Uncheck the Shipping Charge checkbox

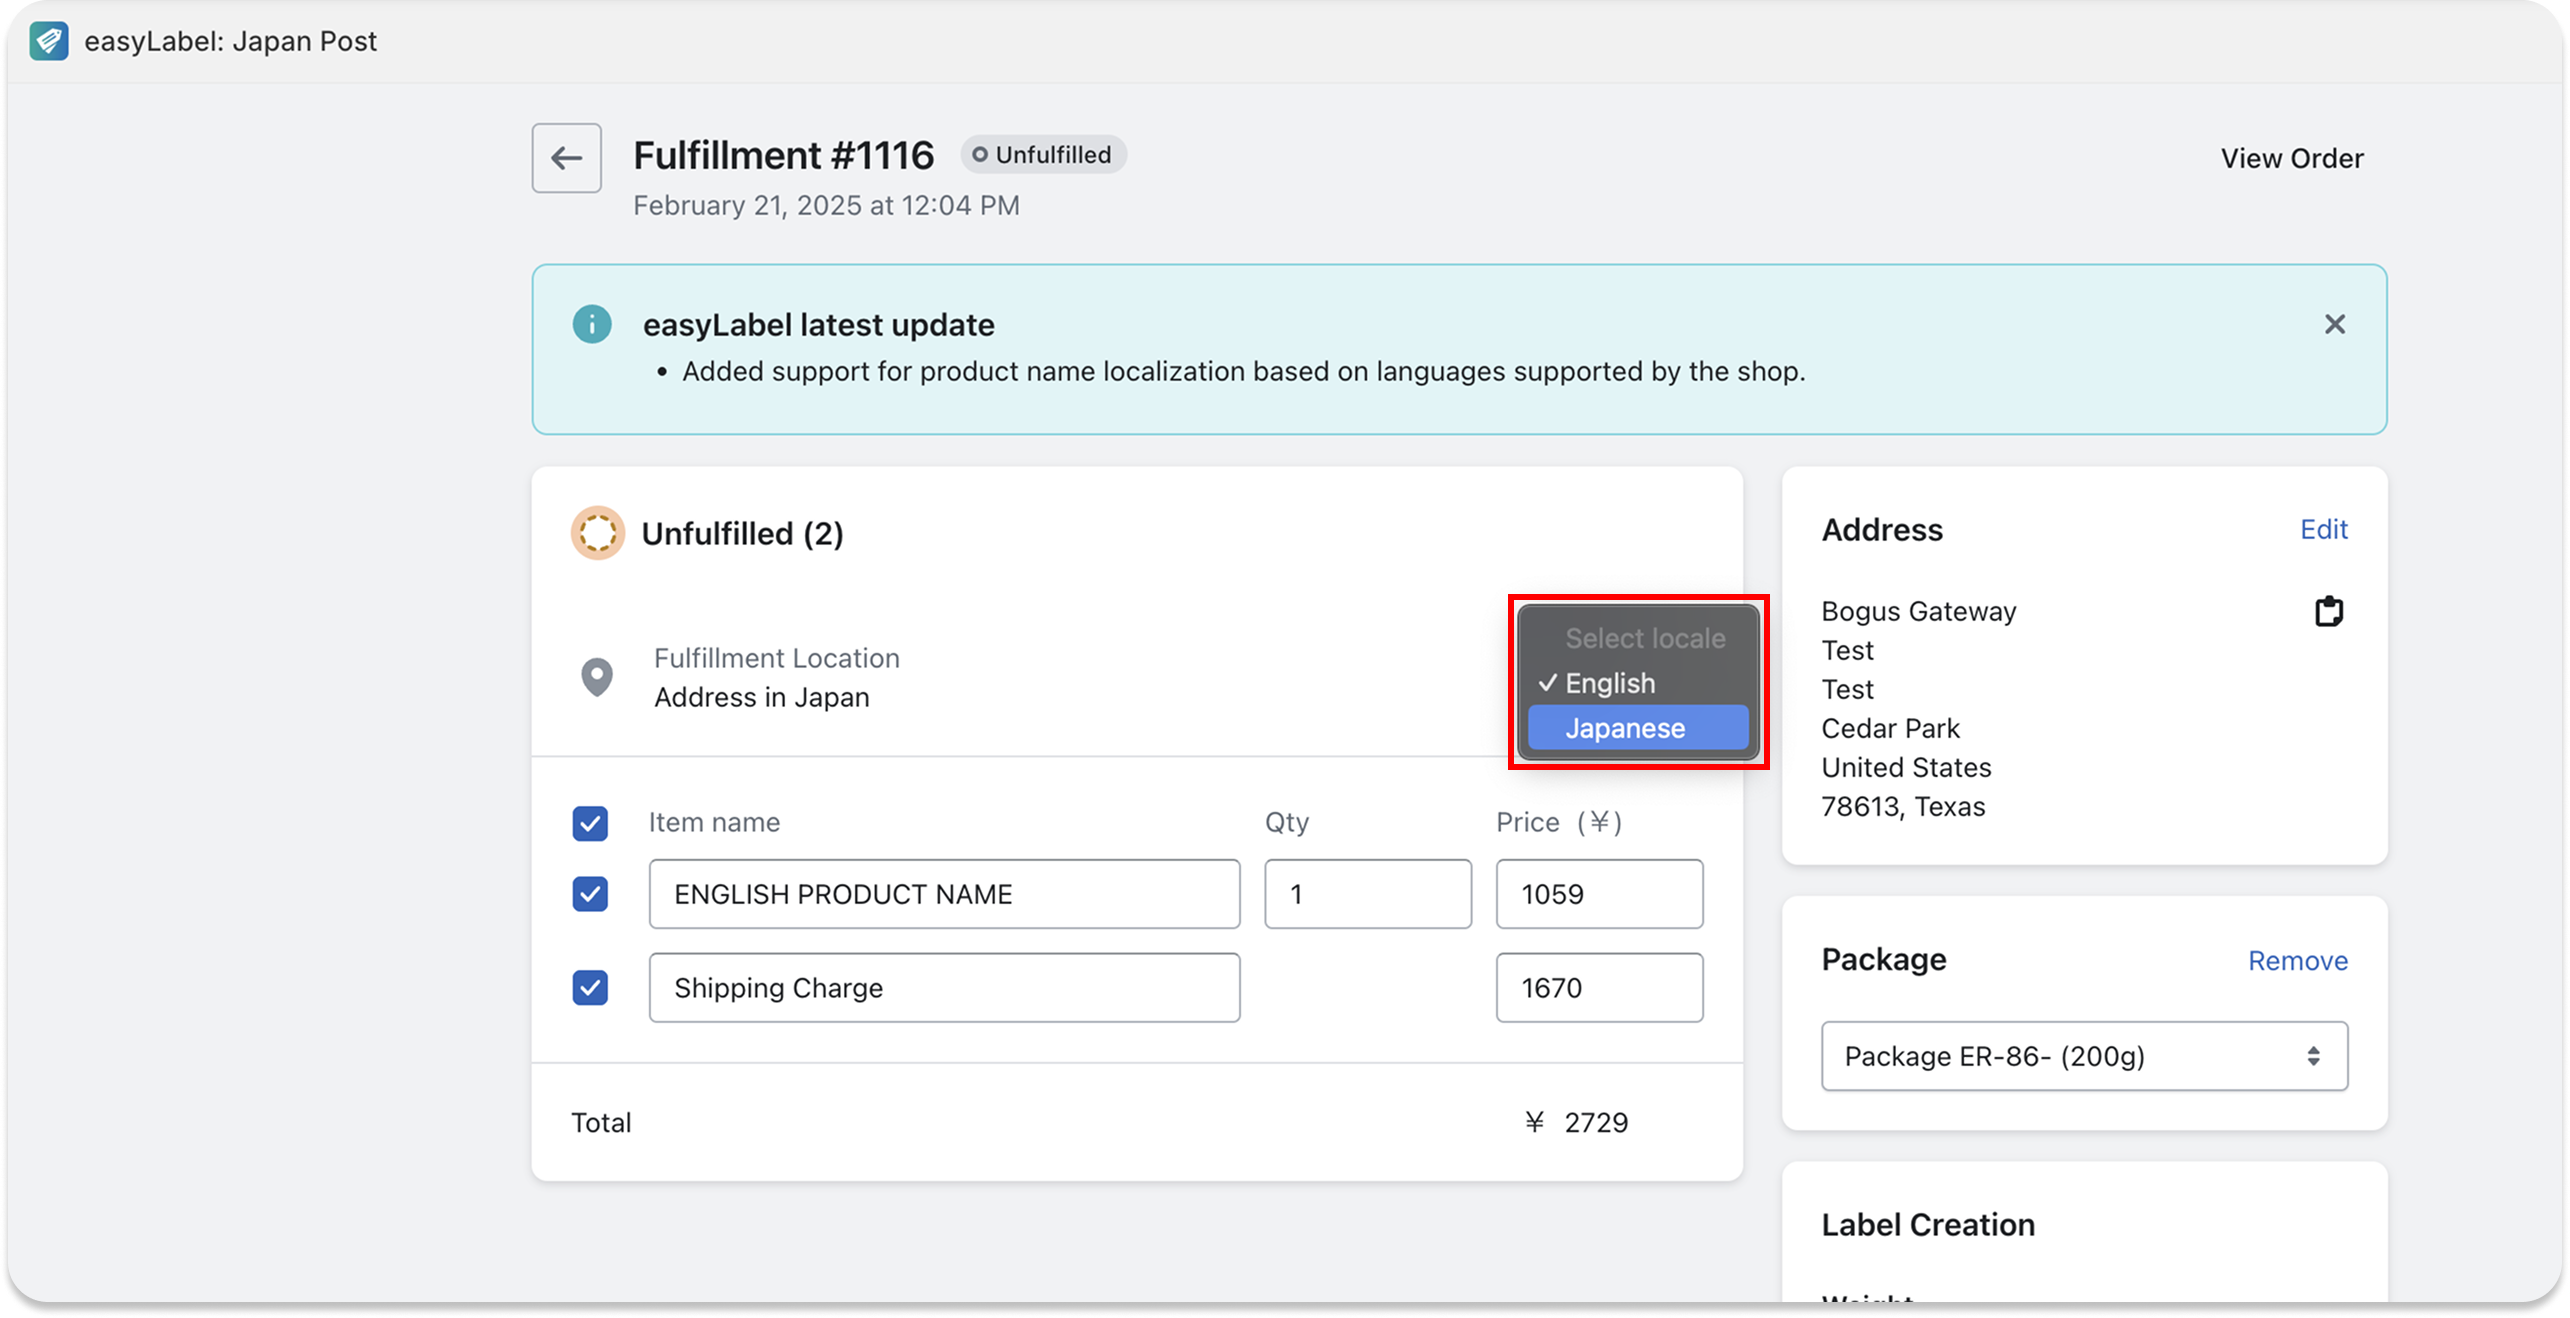[590, 988]
